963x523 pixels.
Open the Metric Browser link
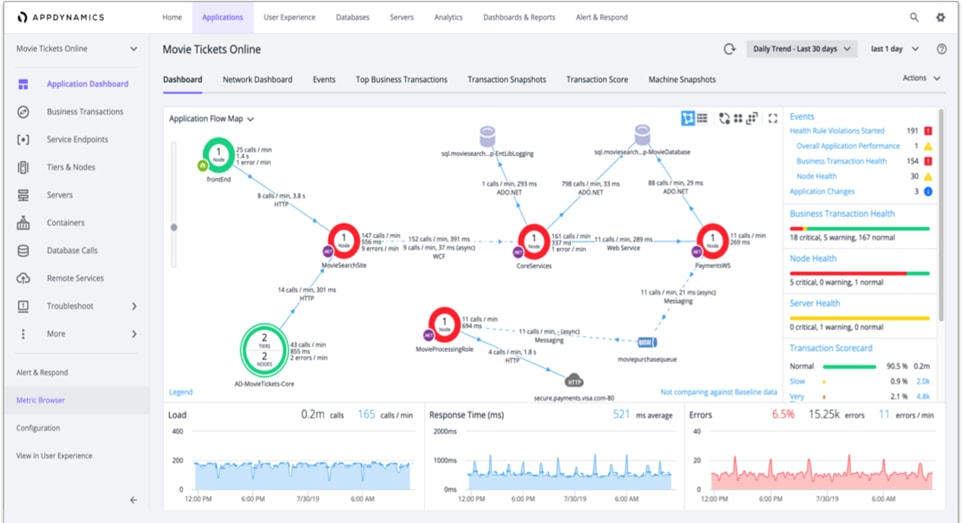[x=41, y=400]
